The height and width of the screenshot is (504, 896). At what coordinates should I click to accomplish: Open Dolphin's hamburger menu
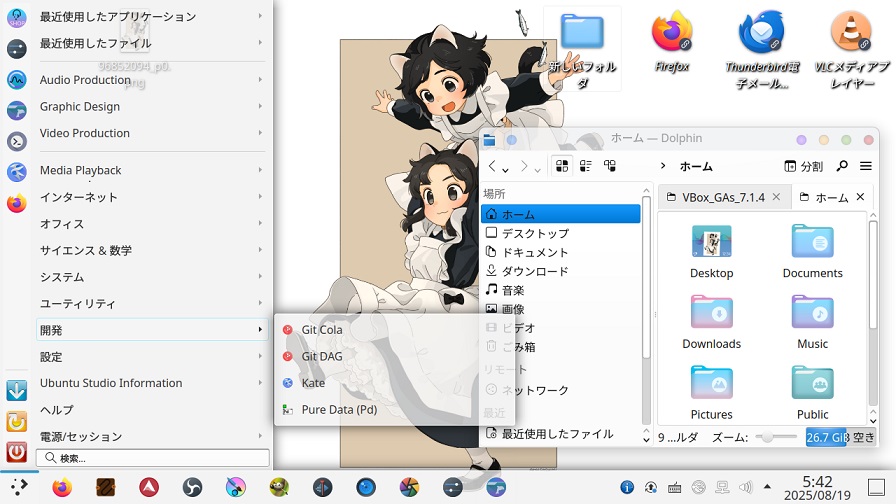(x=866, y=166)
